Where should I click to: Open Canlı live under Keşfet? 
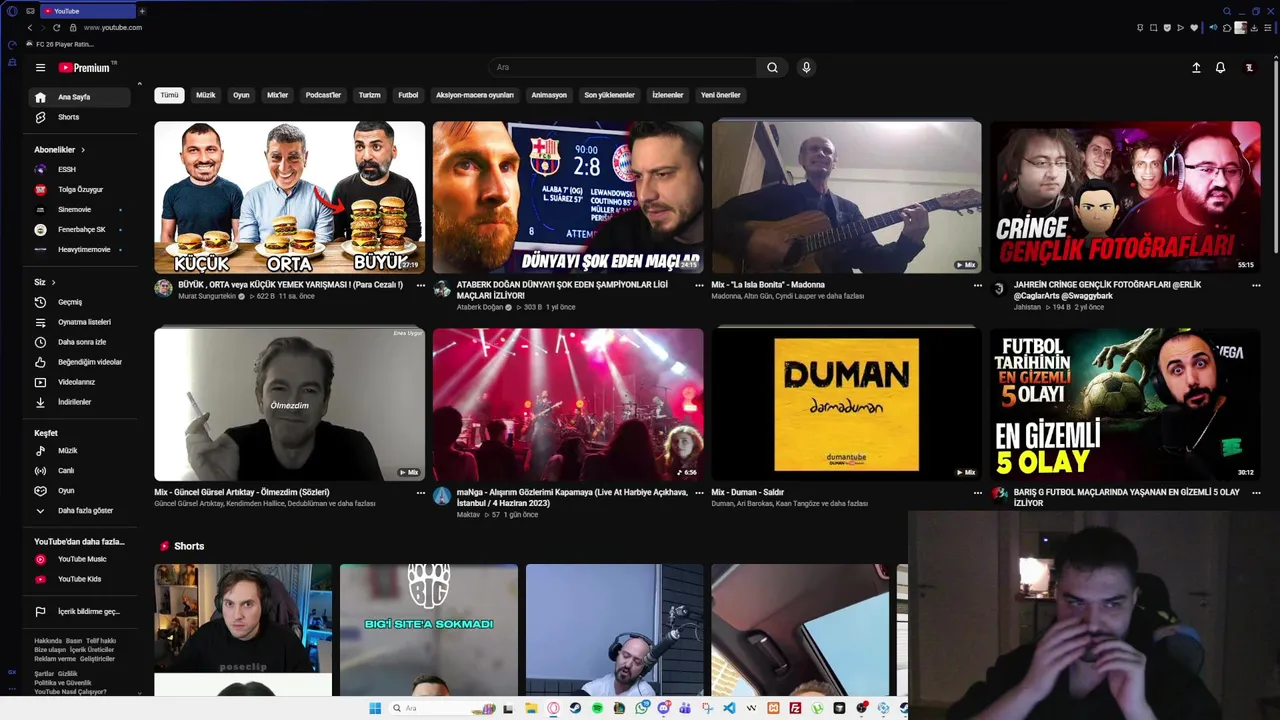79,471
